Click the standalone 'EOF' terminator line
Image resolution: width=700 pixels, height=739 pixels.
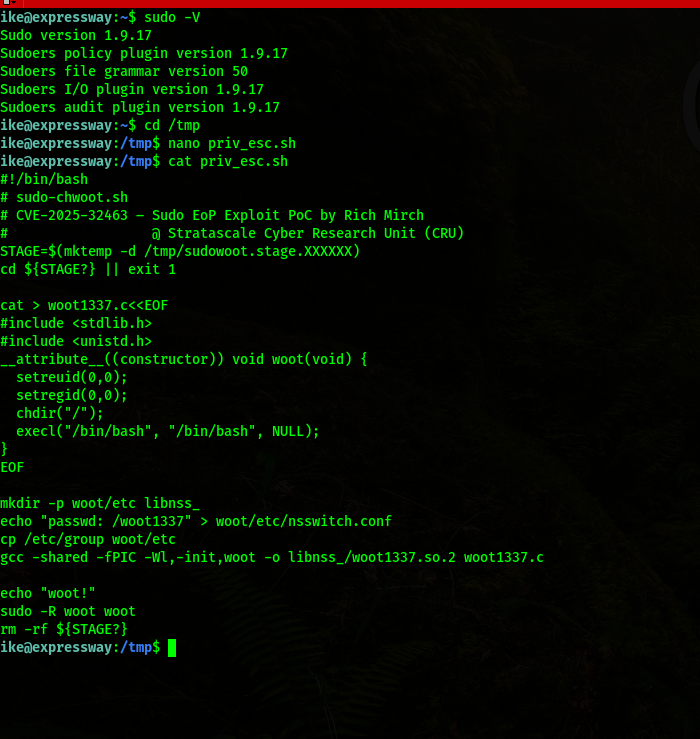click(x=12, y=467)
